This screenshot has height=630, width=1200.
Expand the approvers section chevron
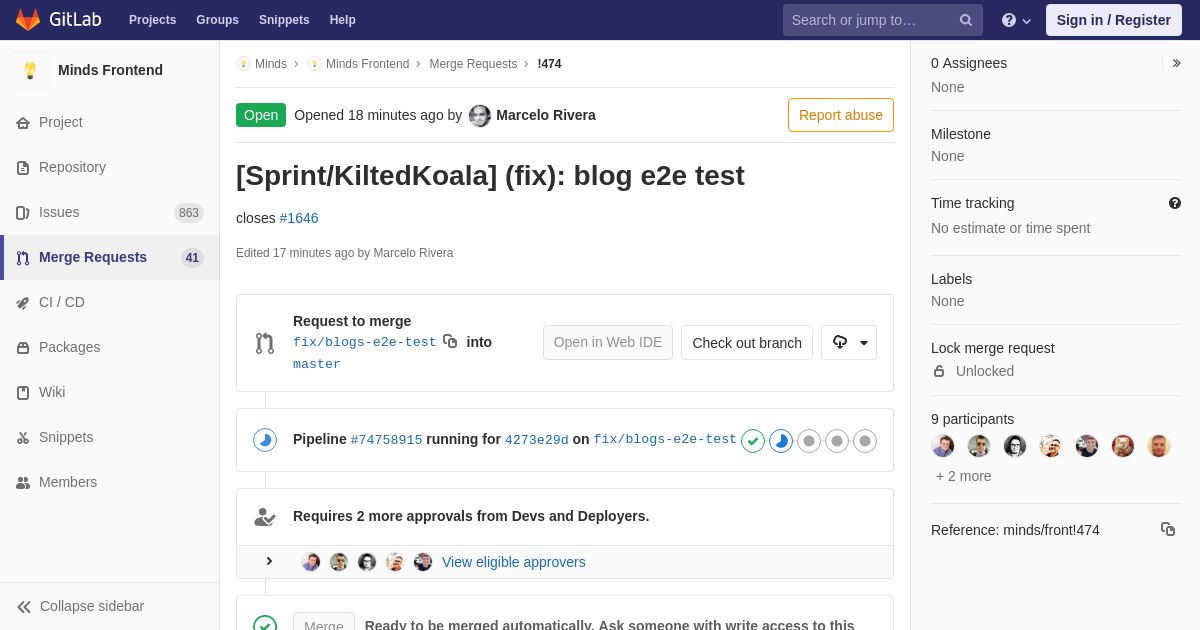tap(269, 561)
